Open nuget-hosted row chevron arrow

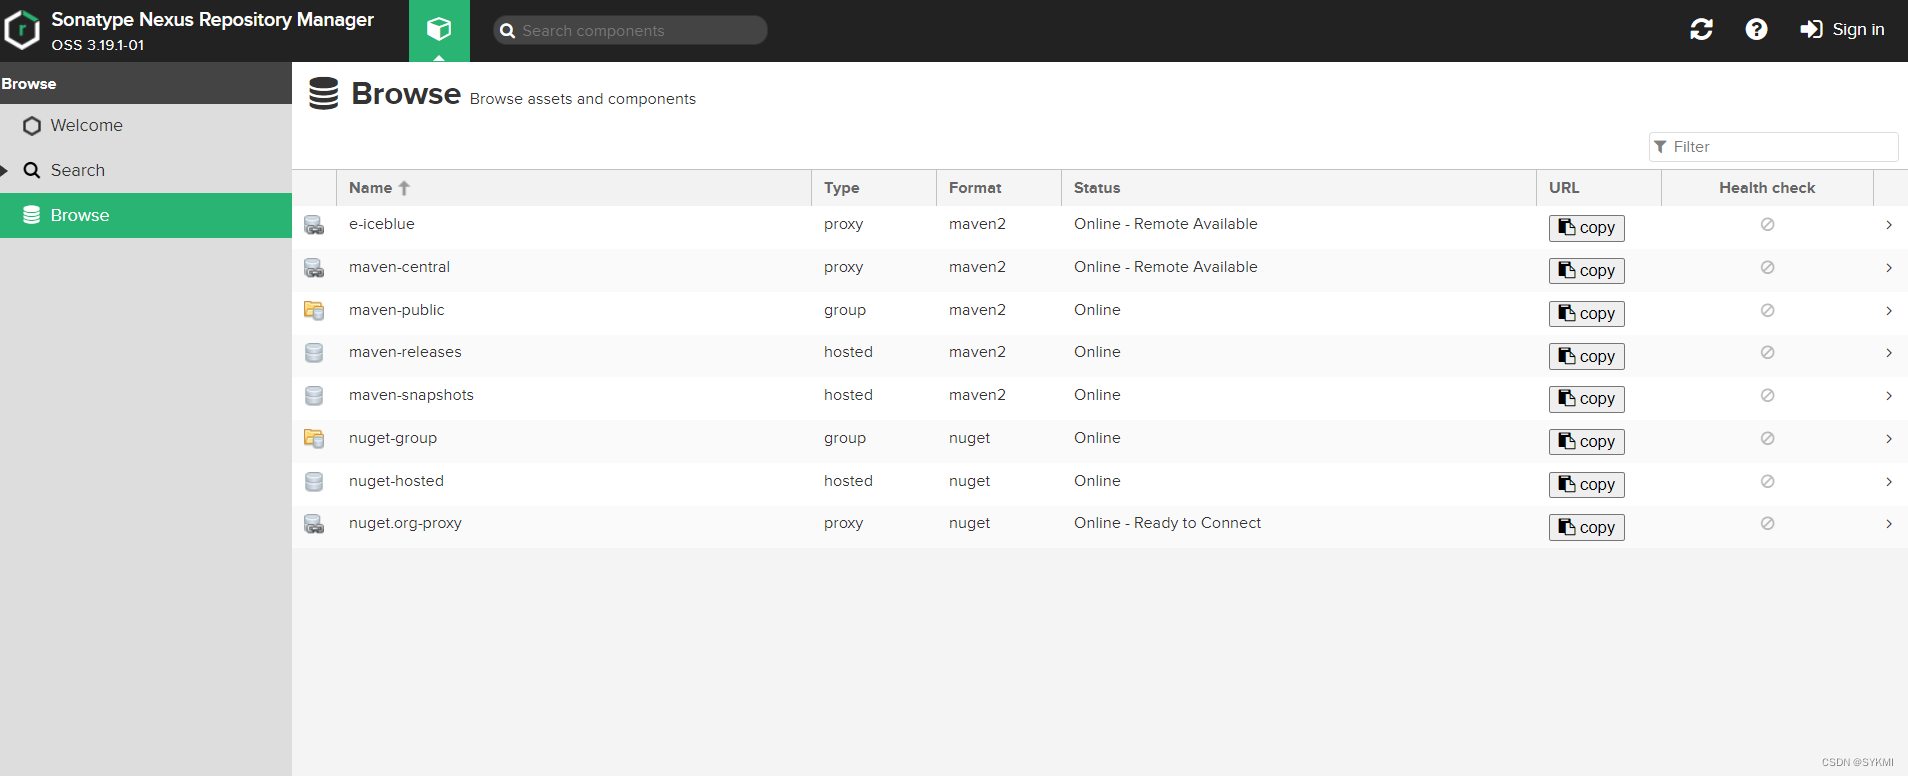click(x=1889, y=482)
